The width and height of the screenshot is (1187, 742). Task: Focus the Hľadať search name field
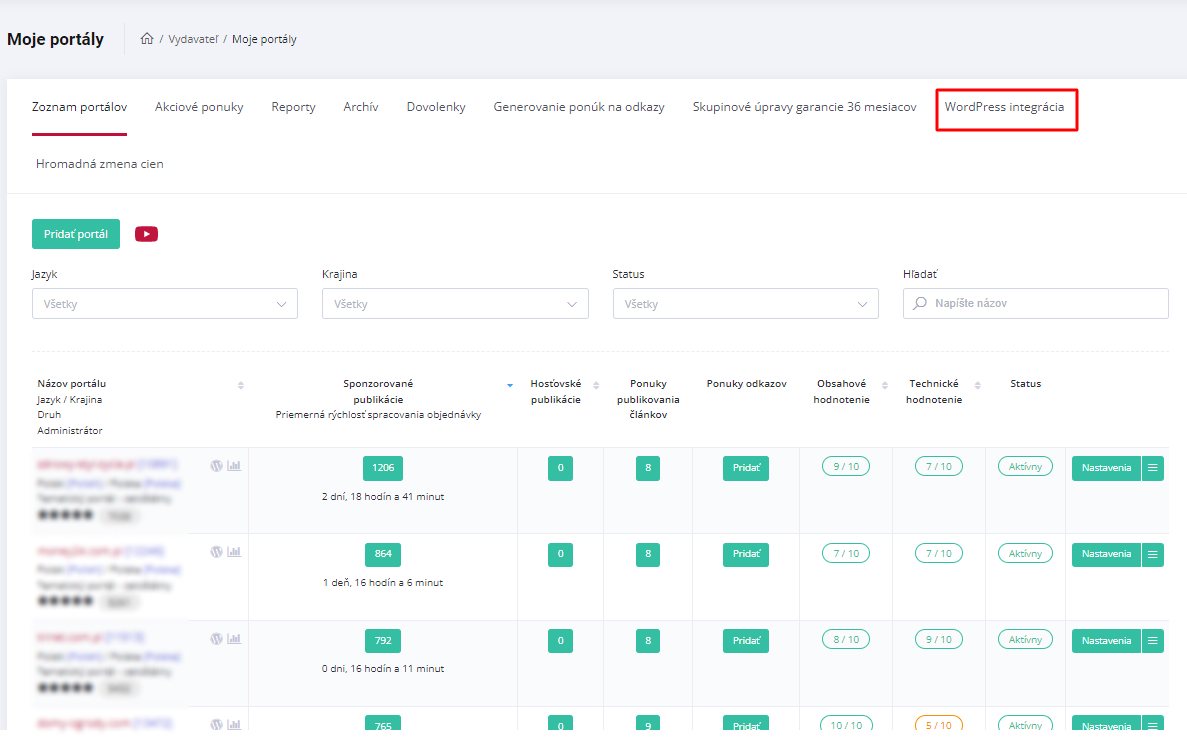[1036, 304]
